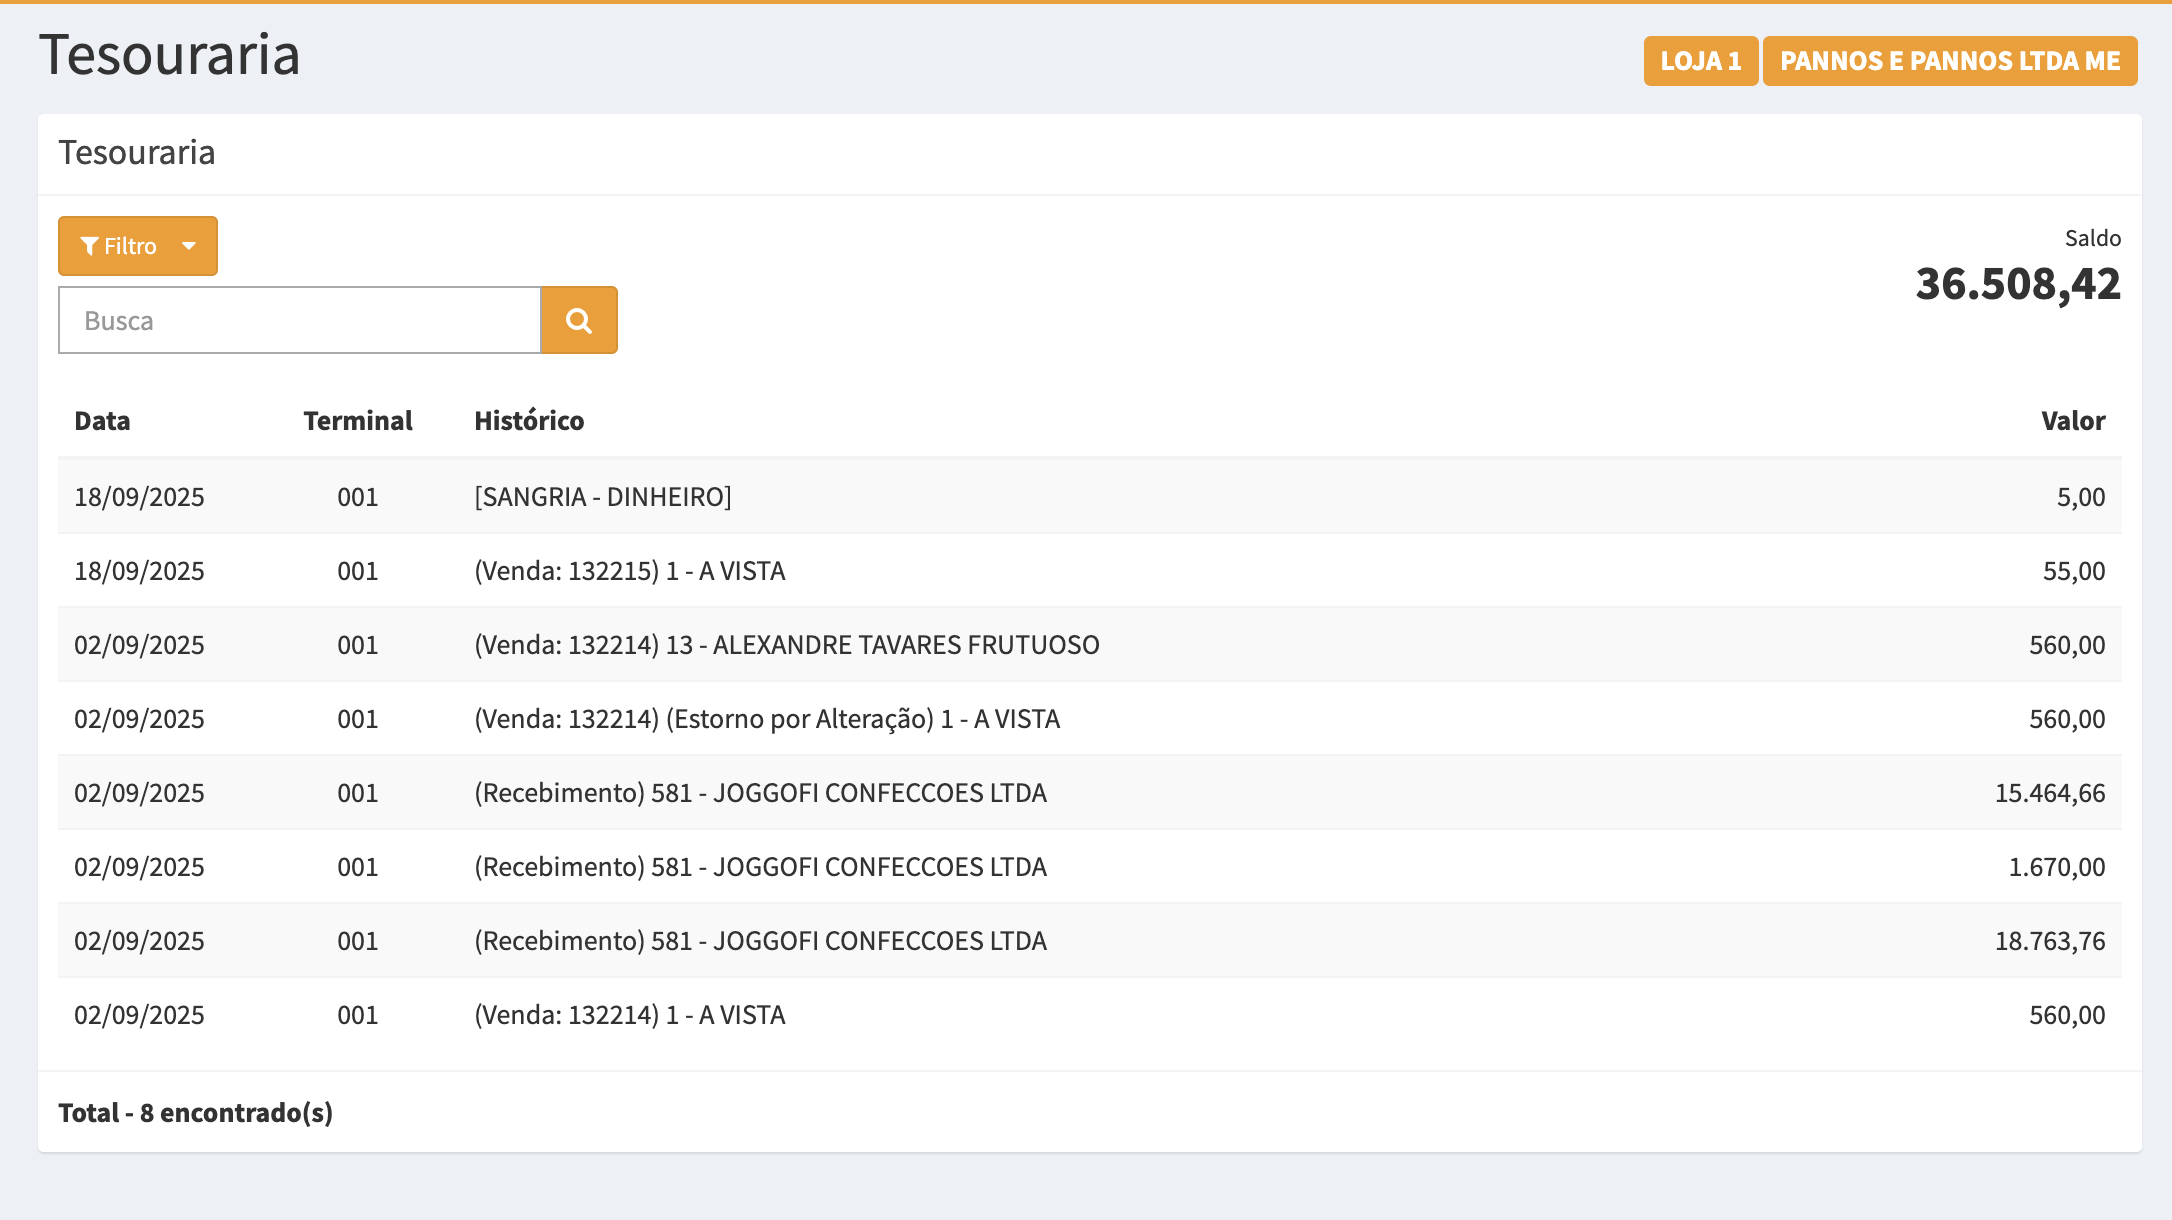
Task: Click the LOJA 1 button
Action: tap(1700, 61)
